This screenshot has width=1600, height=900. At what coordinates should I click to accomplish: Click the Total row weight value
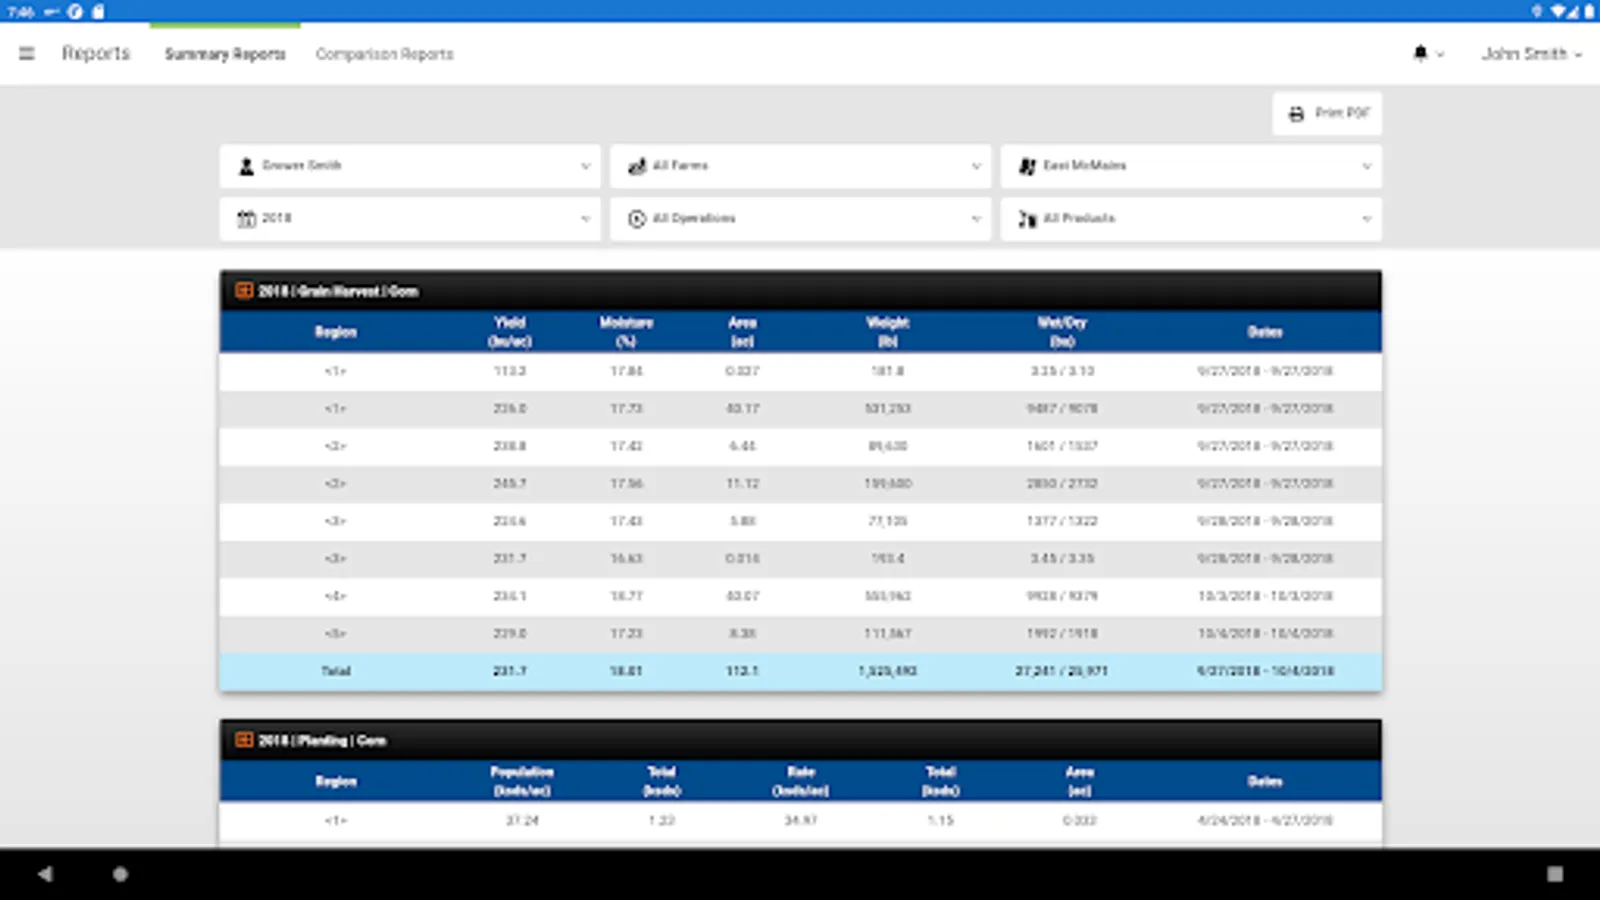pyautogui.click(x=888, y=671)
